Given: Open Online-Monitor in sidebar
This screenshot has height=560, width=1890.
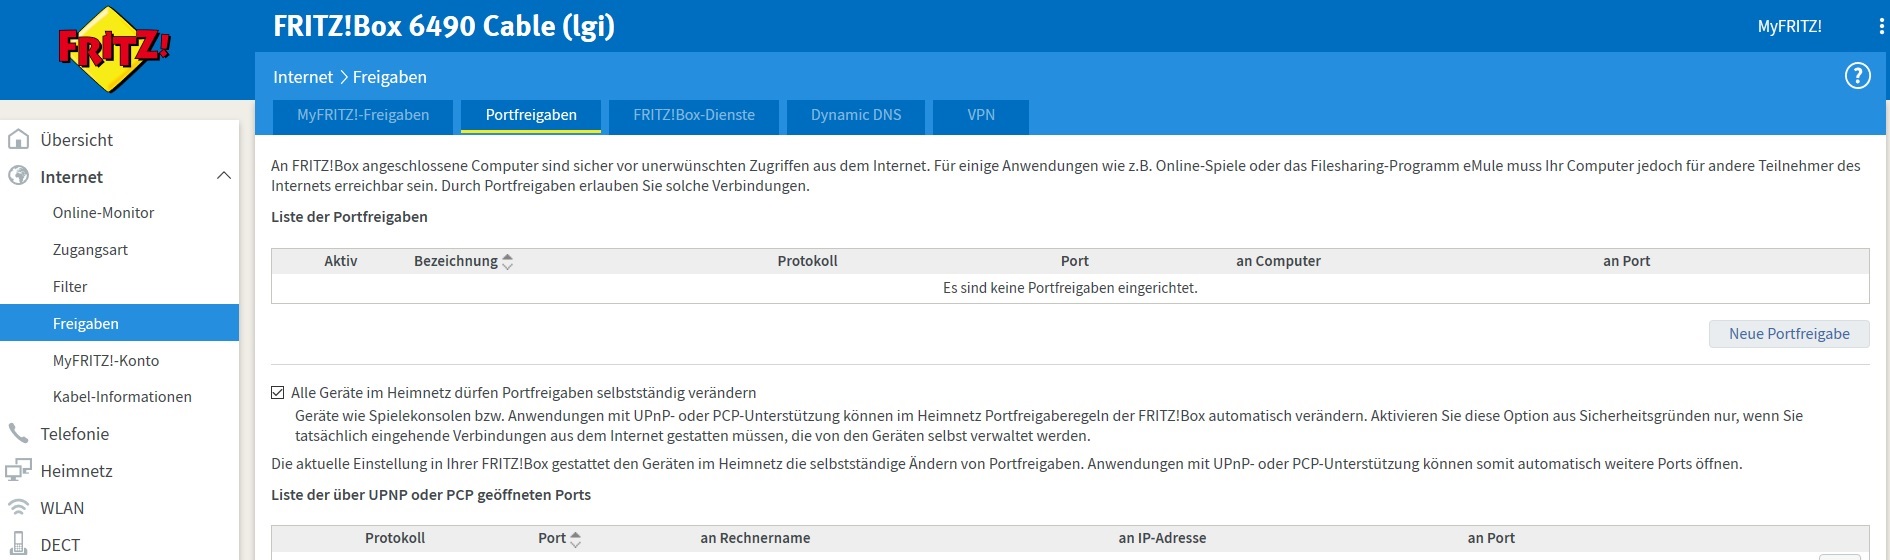Looking at the screenshot, I should (103, 213).
